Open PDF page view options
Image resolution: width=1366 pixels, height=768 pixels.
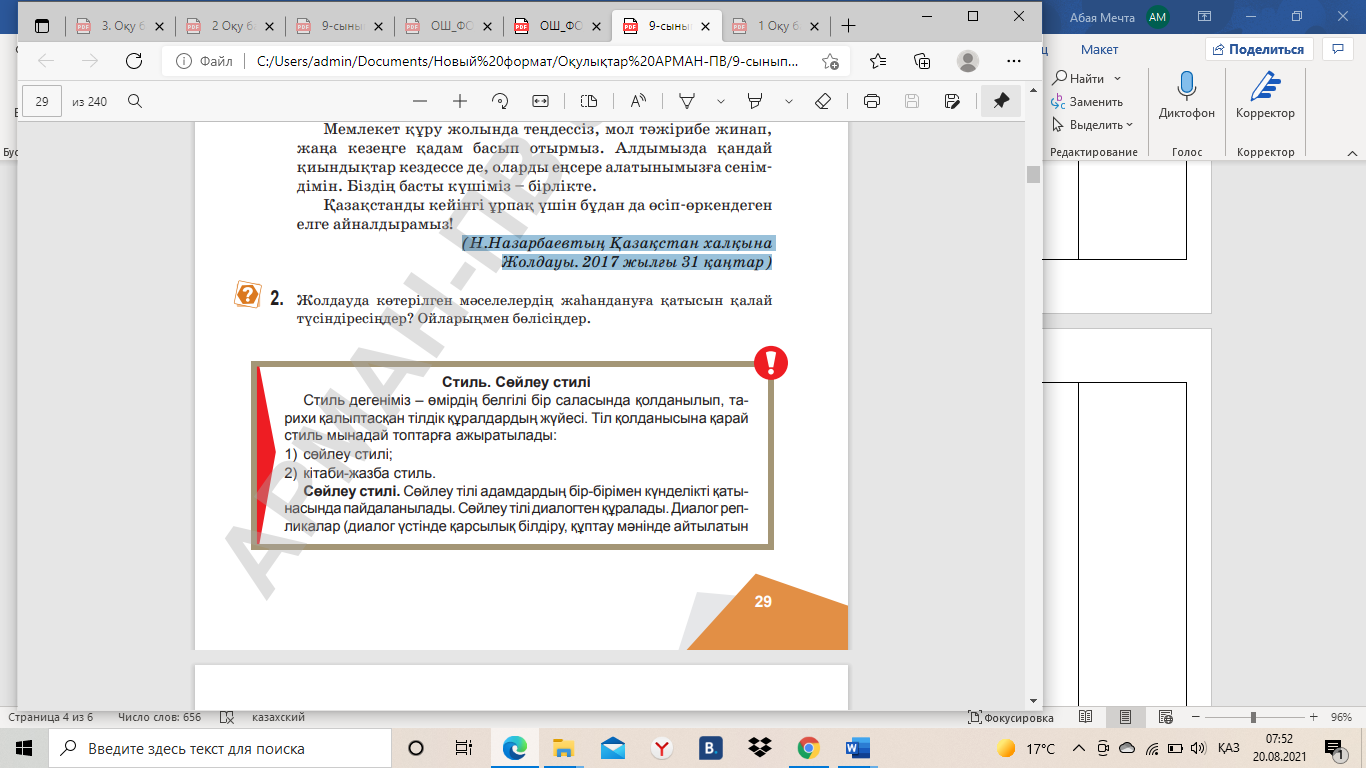tap(588, 101)
